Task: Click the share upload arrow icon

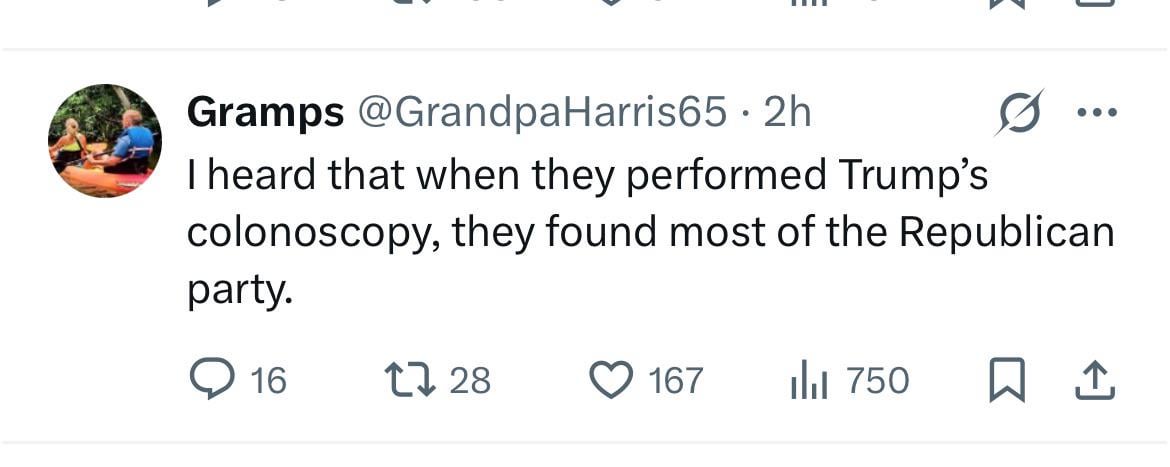Action: click(x=1095, y=380)
